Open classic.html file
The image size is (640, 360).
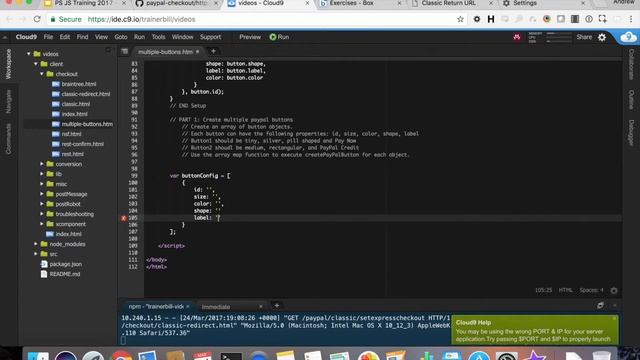[x=76, y=104]
